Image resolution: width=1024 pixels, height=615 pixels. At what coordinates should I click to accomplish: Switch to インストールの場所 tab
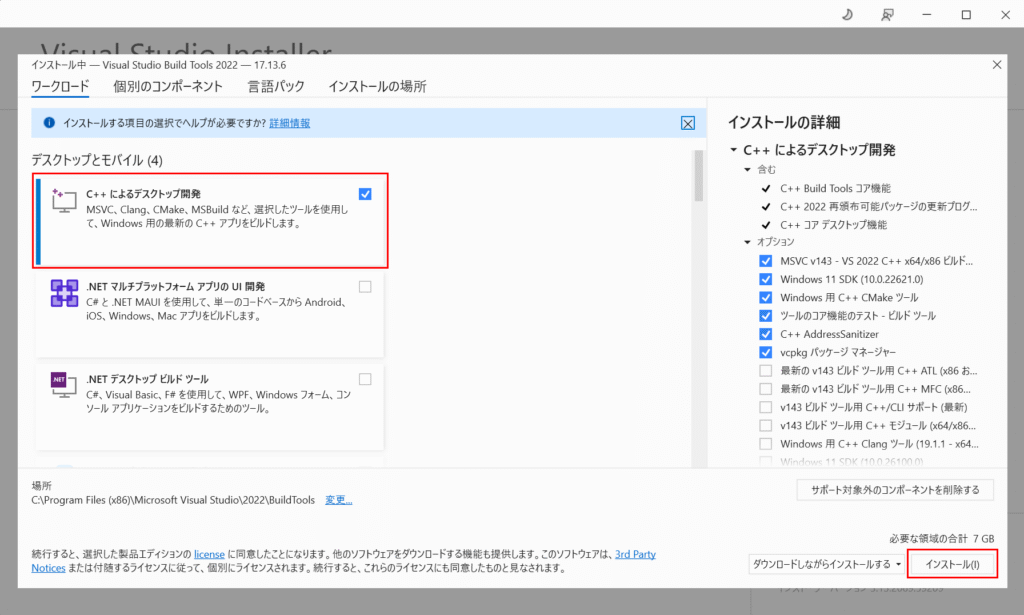[x=377, y=86]
